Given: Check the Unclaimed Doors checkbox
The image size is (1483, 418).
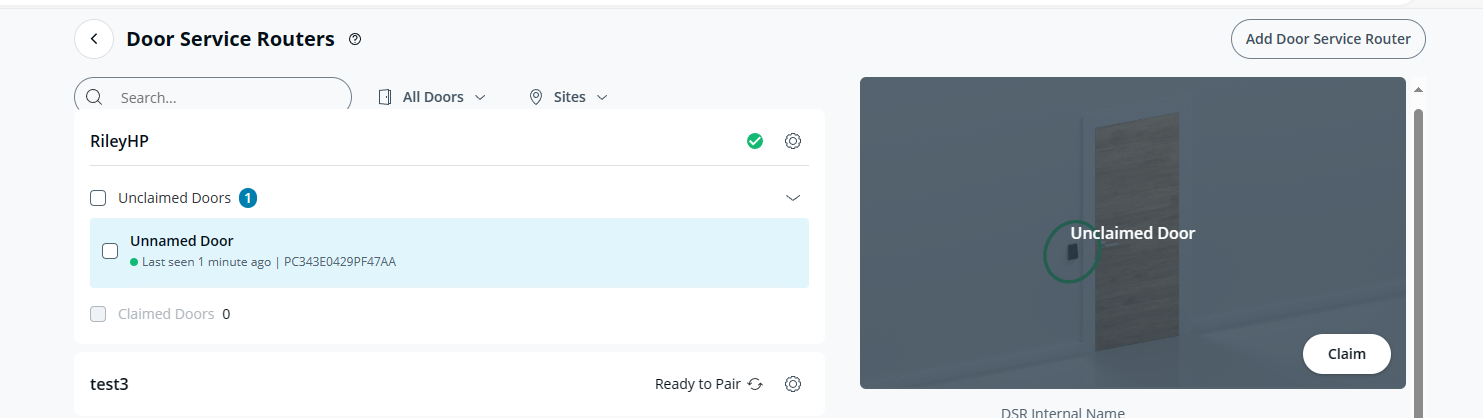Looking at the screenshot, I should (98, 198).
